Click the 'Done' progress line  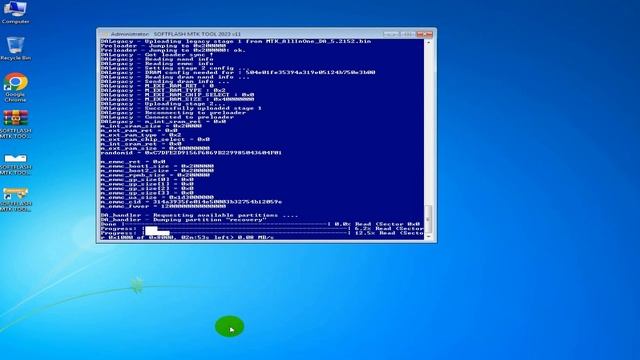260,224
